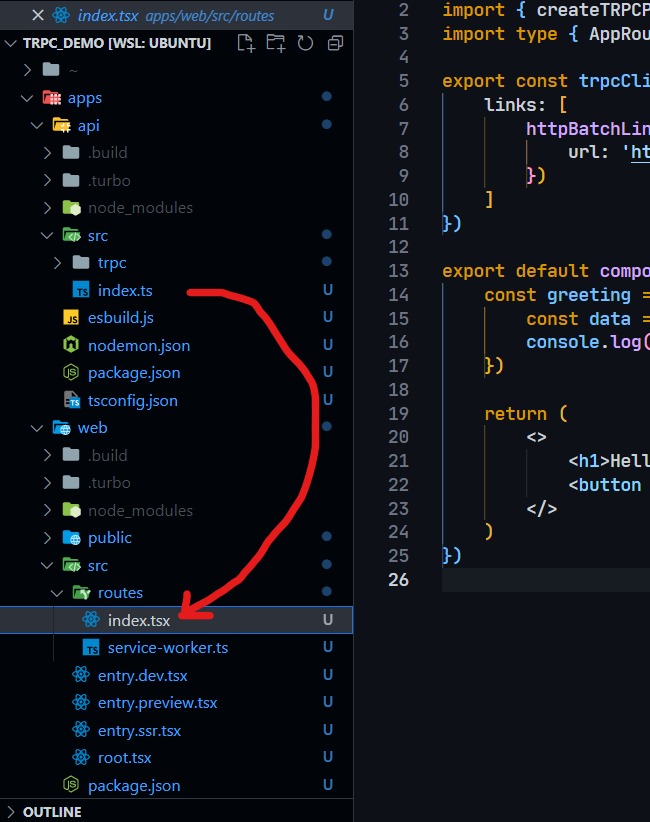Select index.tsx under routes
Screen dimensions: 650x822
[x=176, y=620]
